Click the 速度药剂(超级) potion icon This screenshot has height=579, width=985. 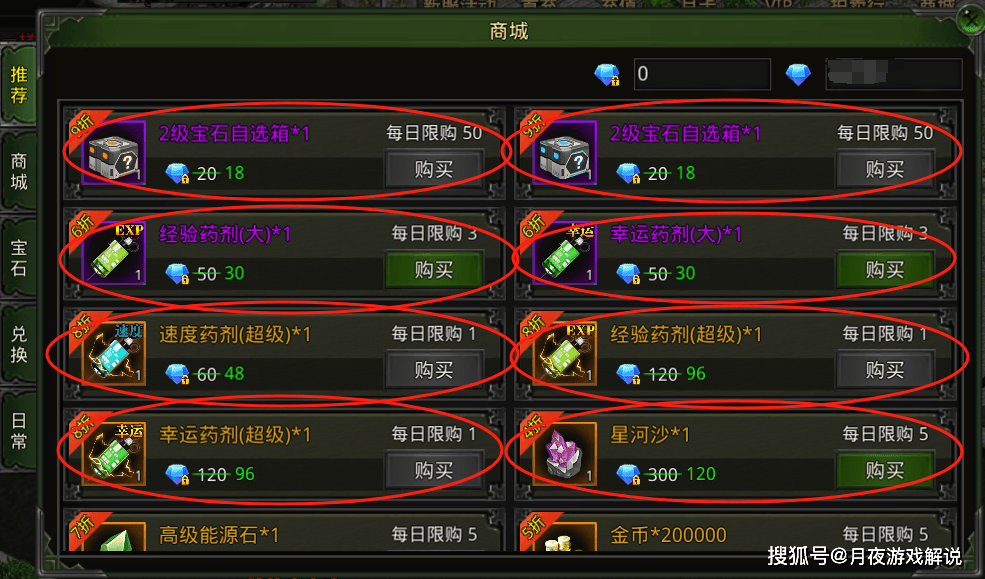coord(114,354)
